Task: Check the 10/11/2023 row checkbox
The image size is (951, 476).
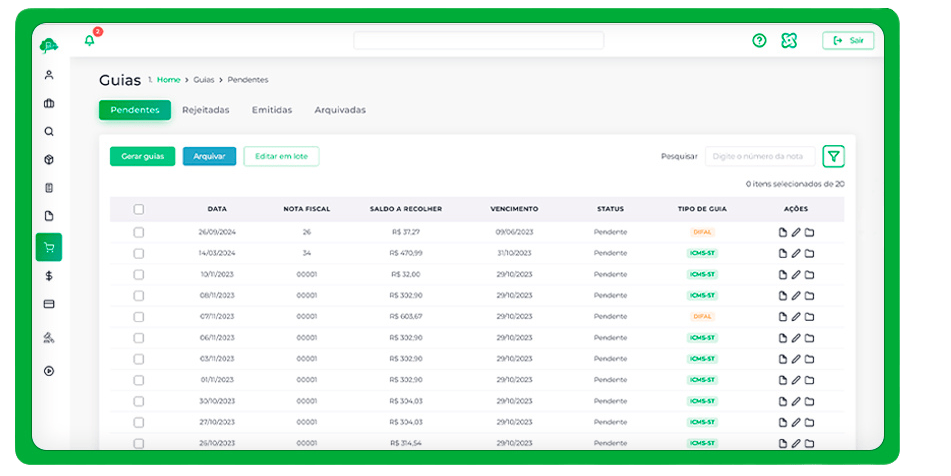Action: click(x=139, y=275)
